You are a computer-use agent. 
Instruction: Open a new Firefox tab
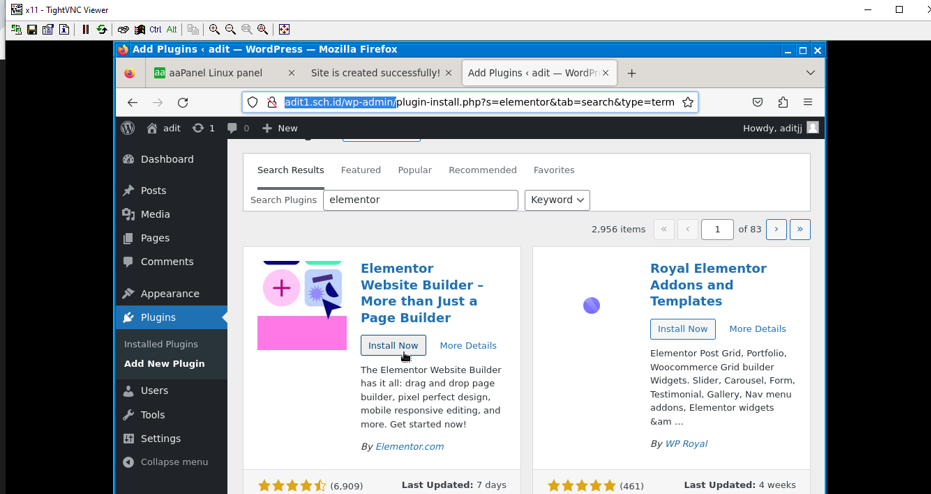click(x=632, y=73)
